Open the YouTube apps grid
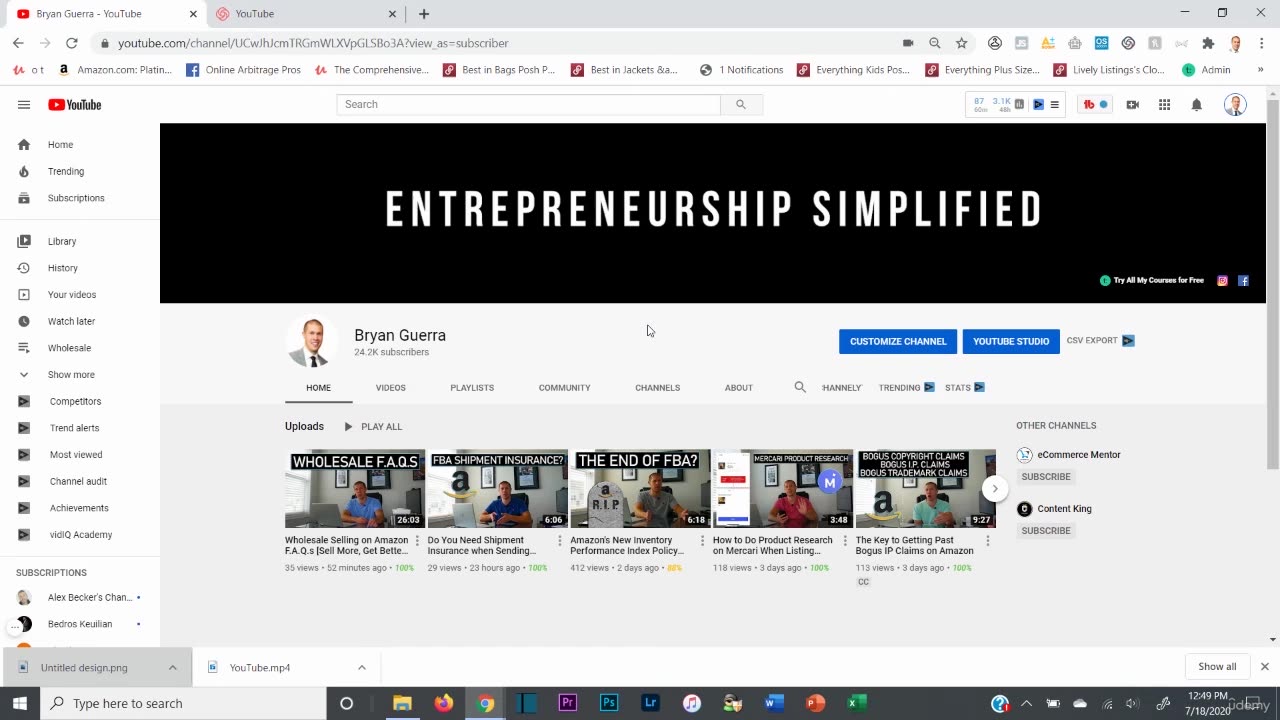Image resolution: width=1280 pixels, height=720 pixels. (1164, 104)
